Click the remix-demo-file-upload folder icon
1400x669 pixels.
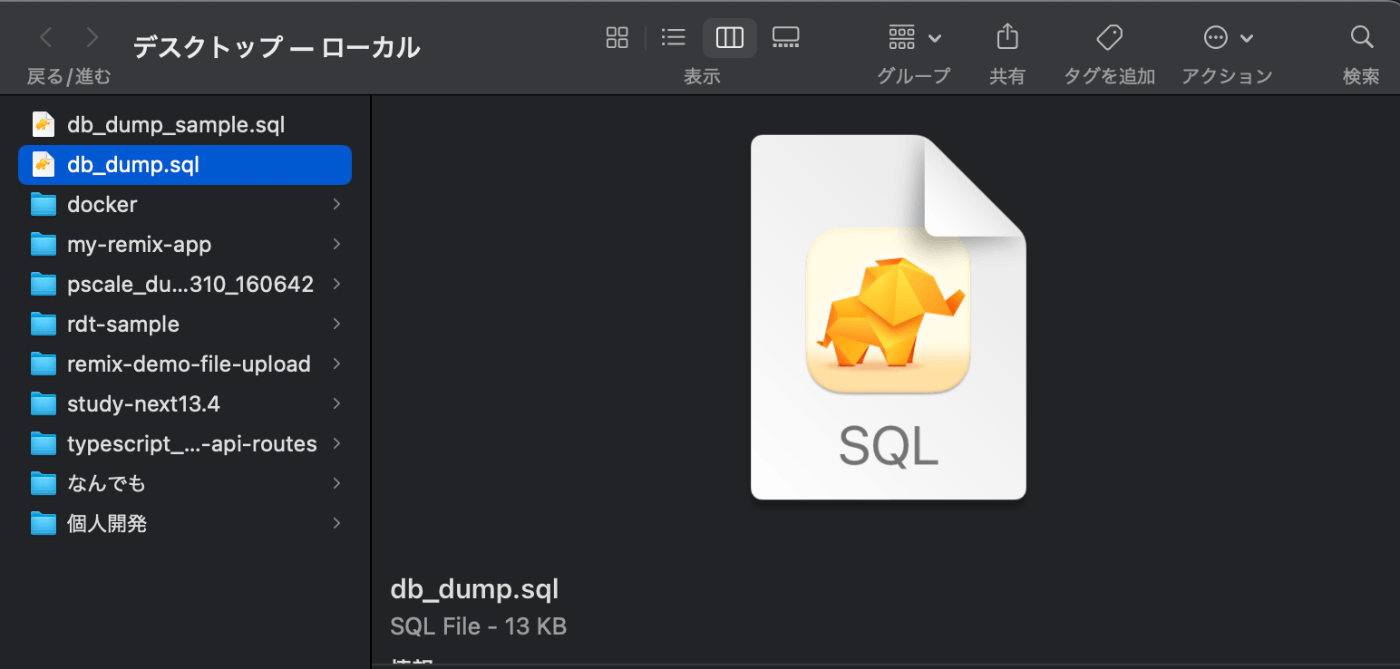(43, 364)
